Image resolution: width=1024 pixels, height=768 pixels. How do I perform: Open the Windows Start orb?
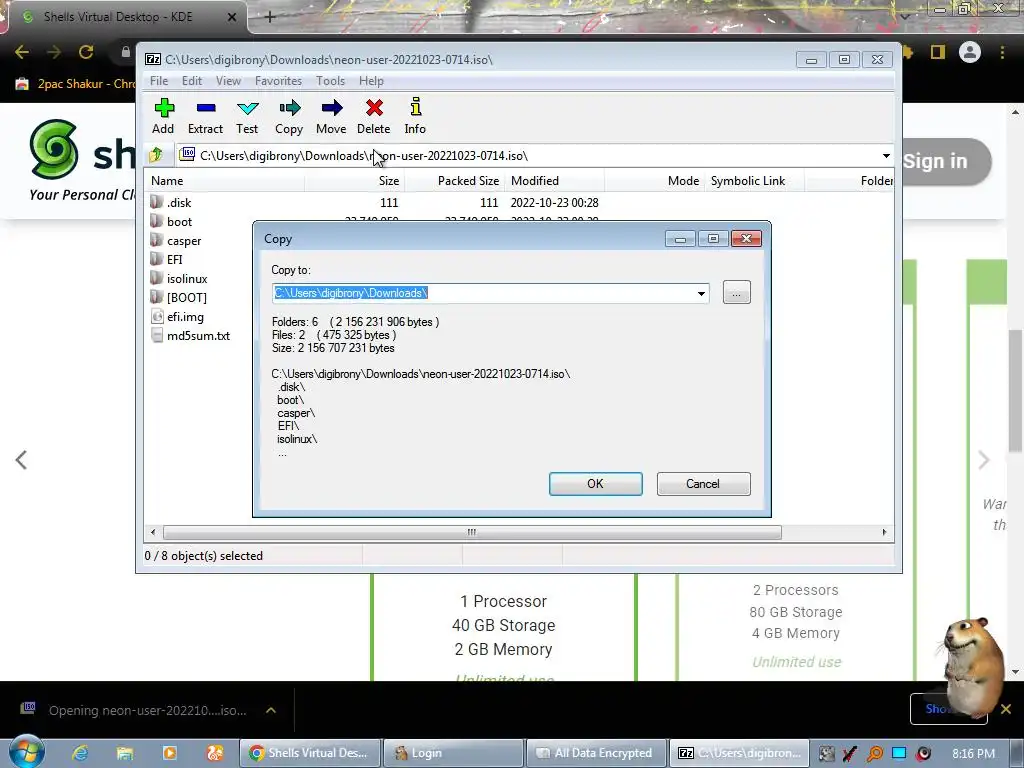coord(26,751)
